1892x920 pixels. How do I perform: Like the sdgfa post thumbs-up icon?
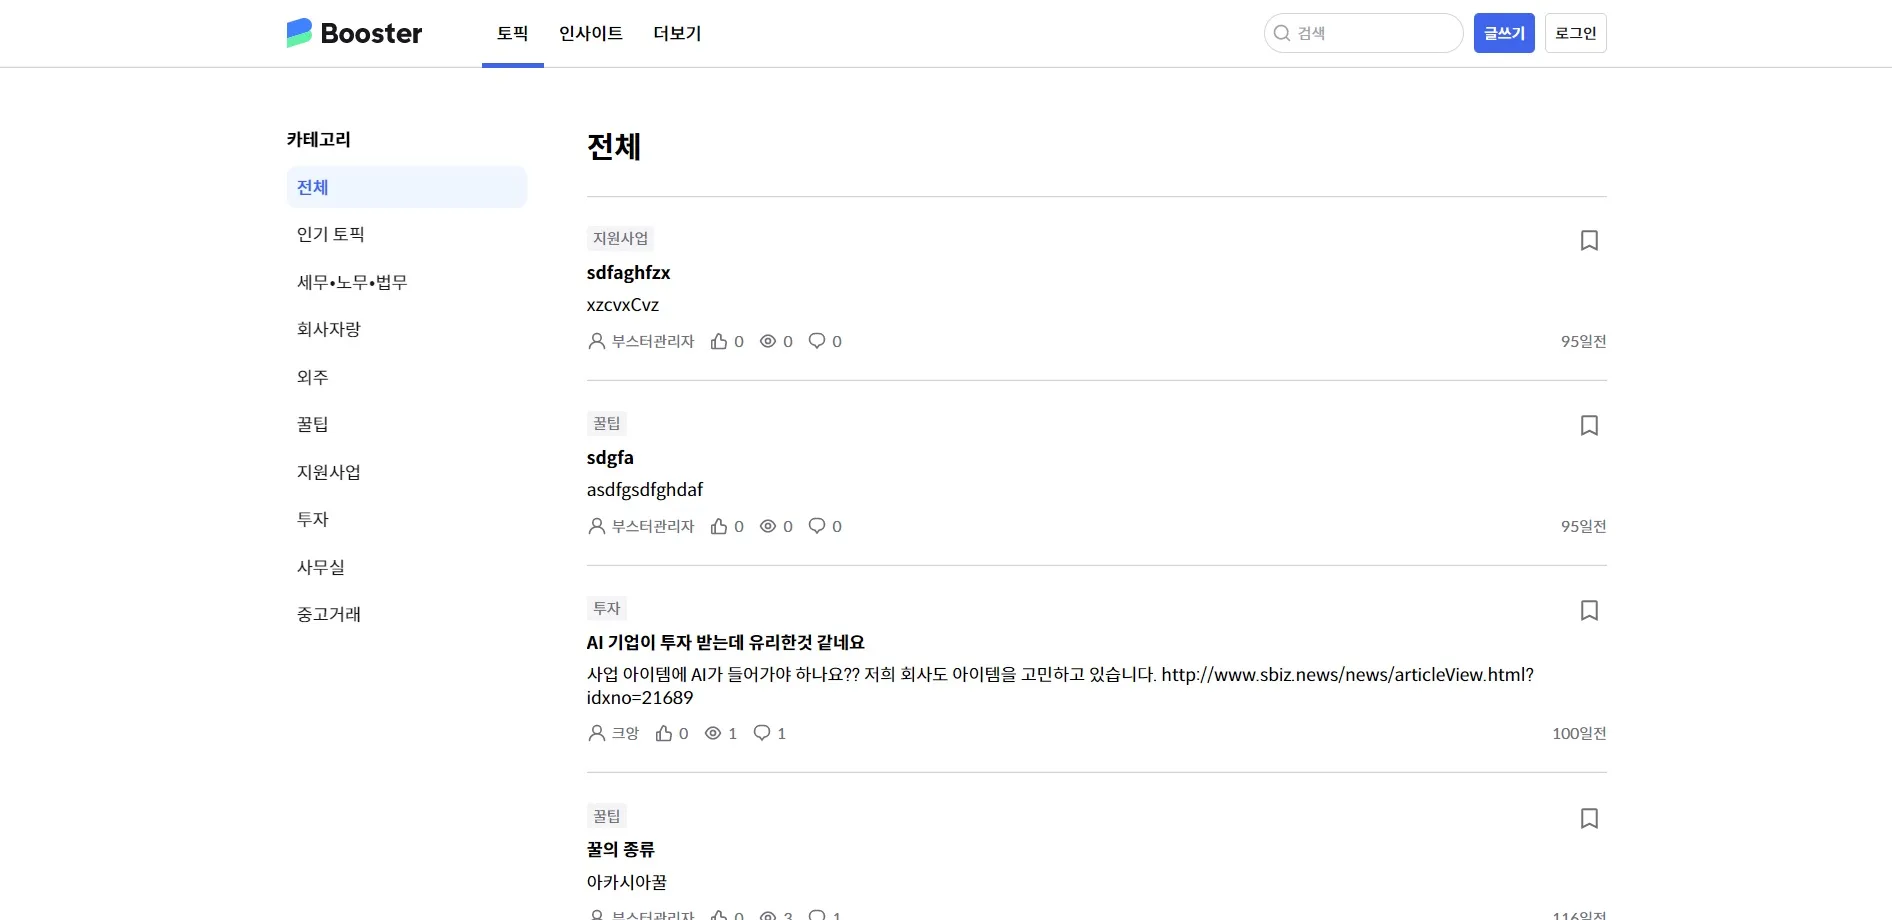[719, 526]
